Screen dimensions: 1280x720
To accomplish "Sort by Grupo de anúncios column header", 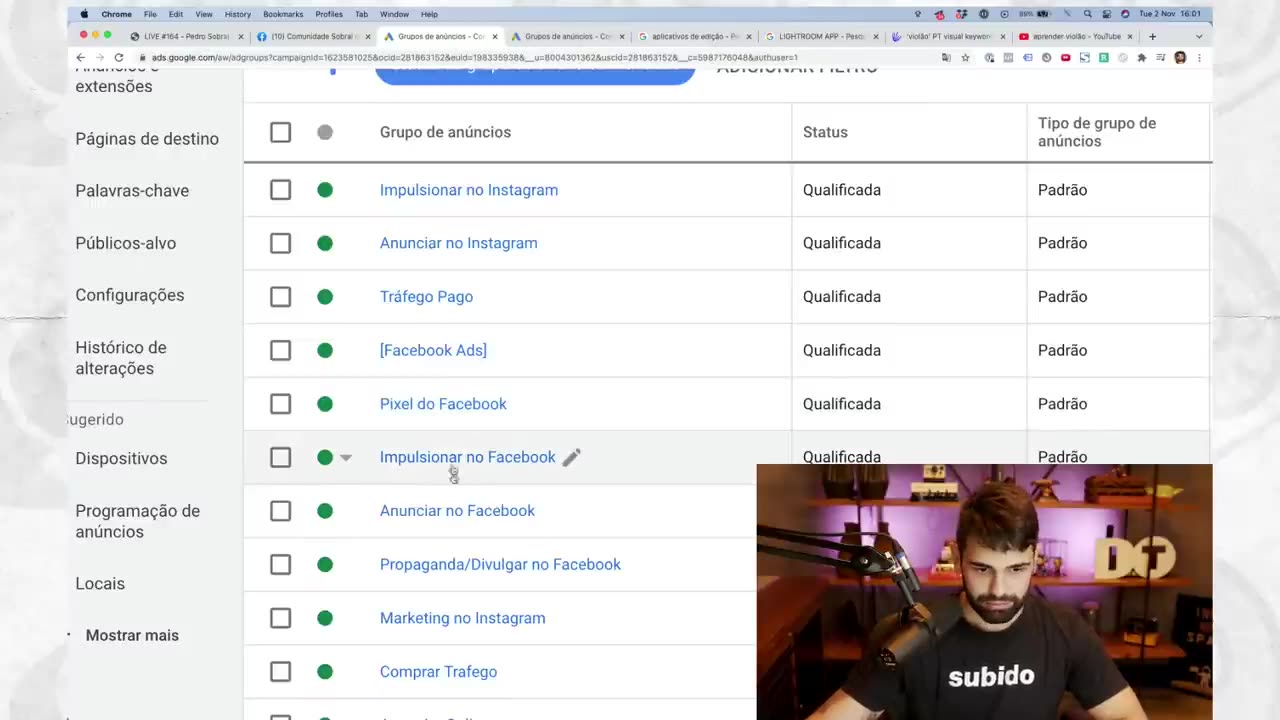I will point(445,132).
